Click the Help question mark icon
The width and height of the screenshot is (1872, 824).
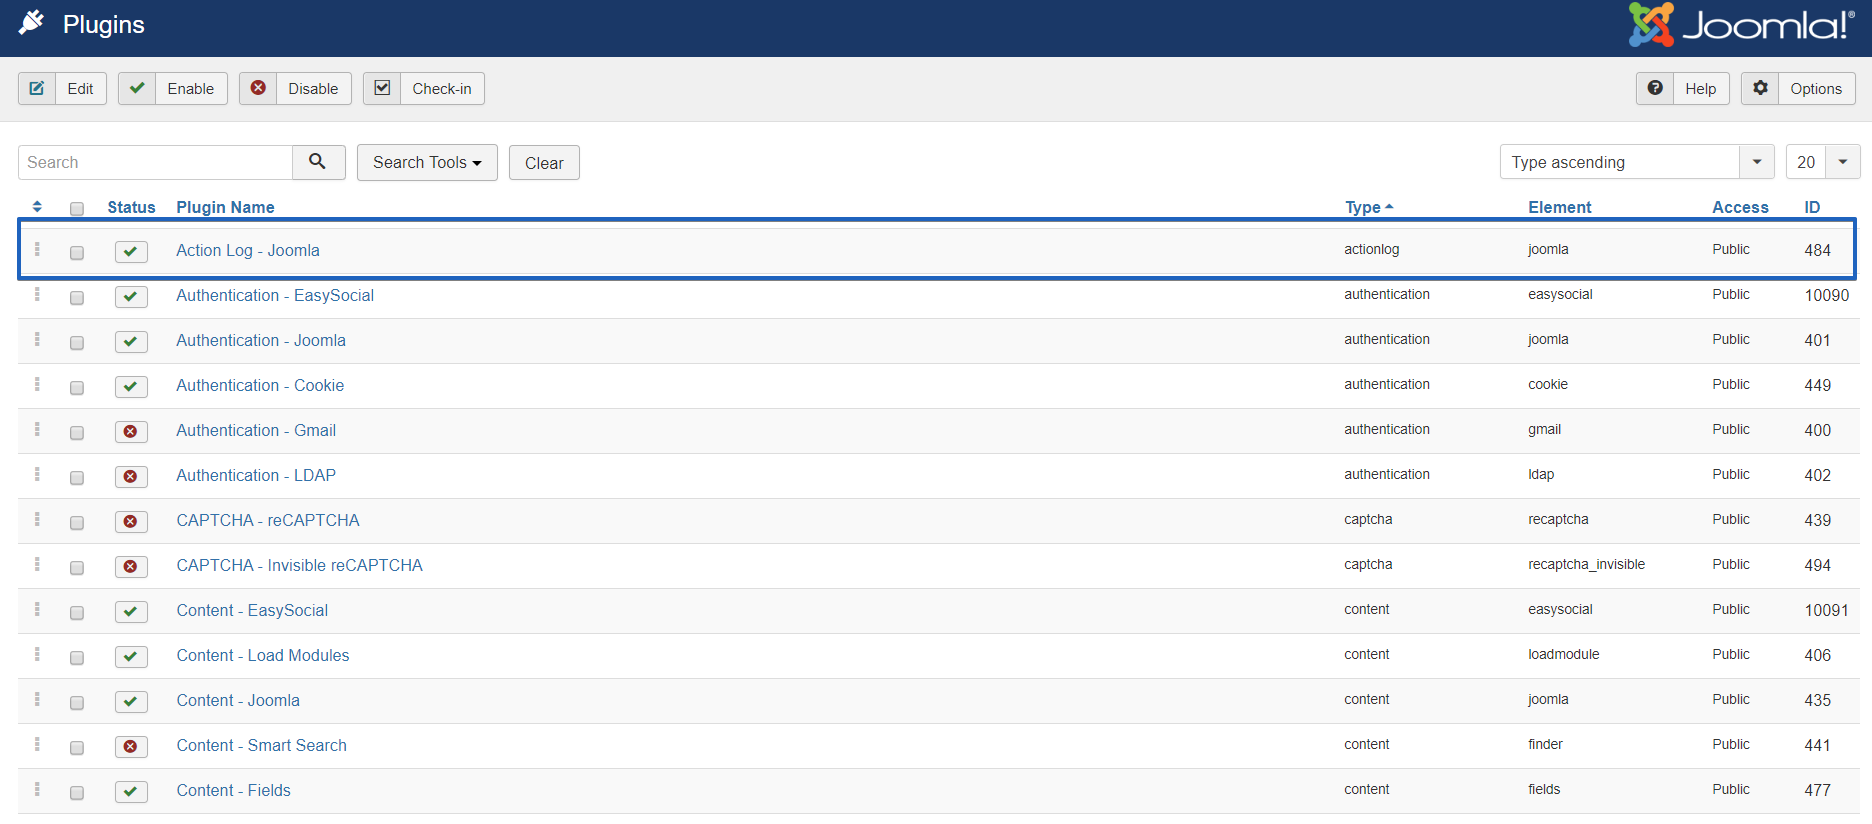tap(1655, 88)
